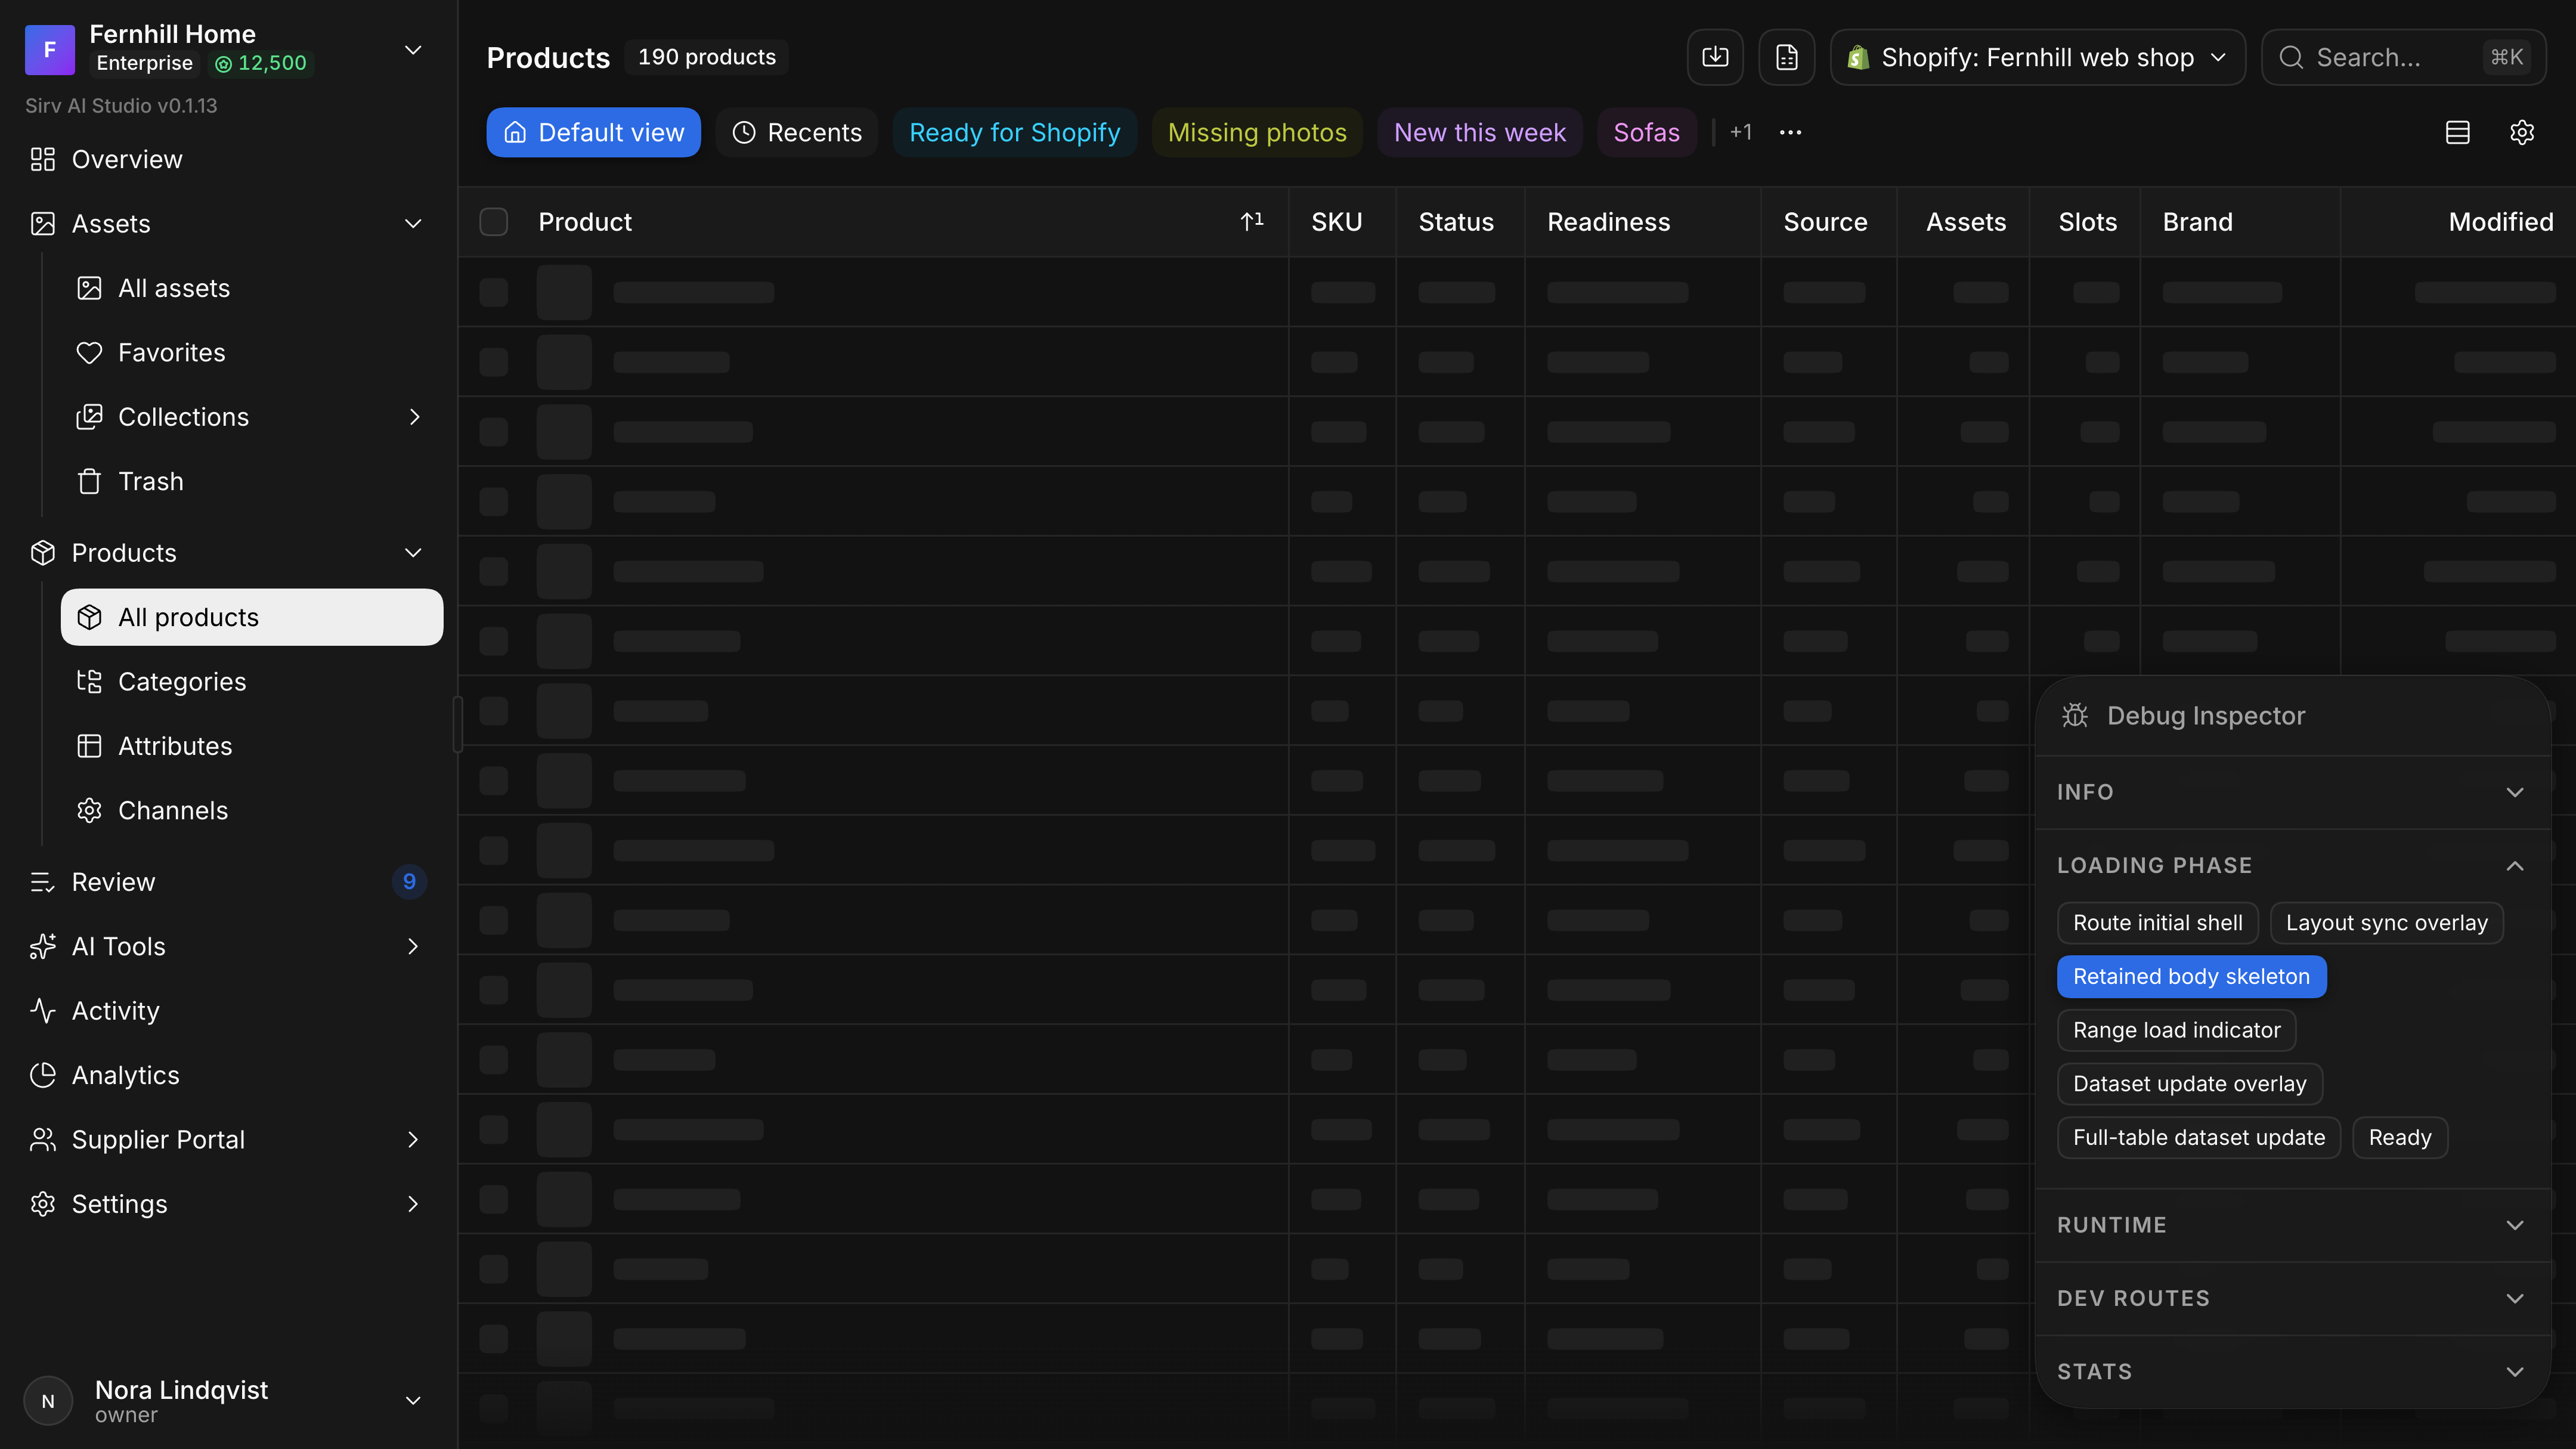Open table settings gear icon

click(x=2522, y=132)
